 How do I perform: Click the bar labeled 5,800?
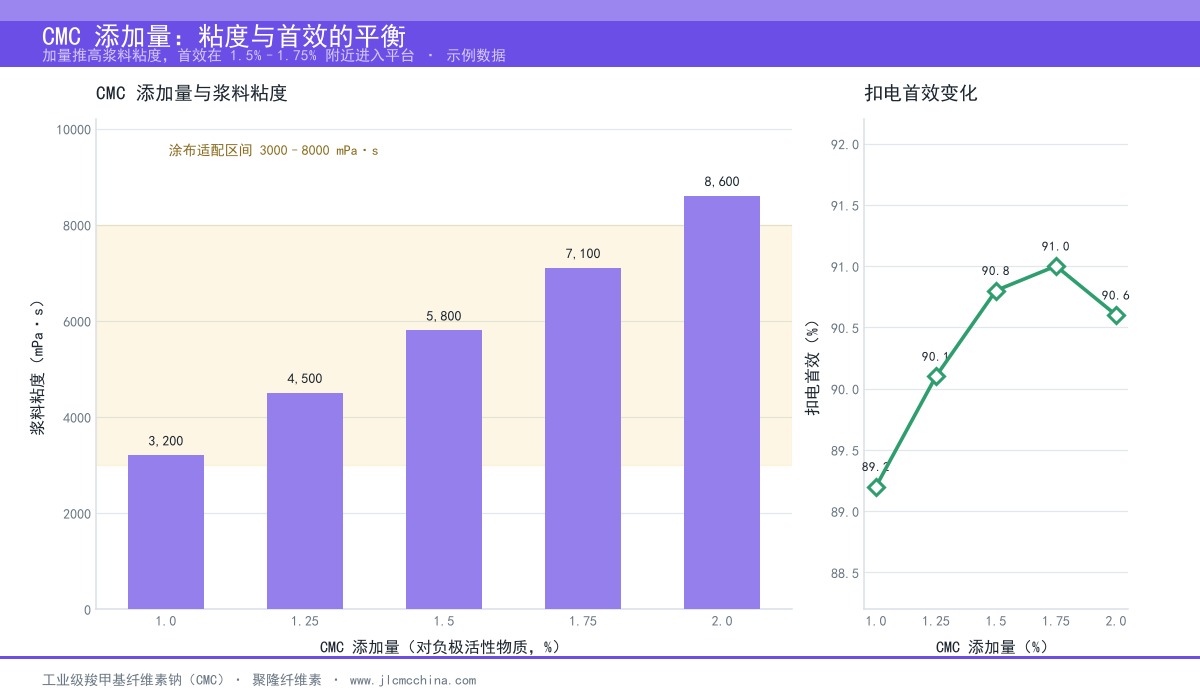[444, 470]
